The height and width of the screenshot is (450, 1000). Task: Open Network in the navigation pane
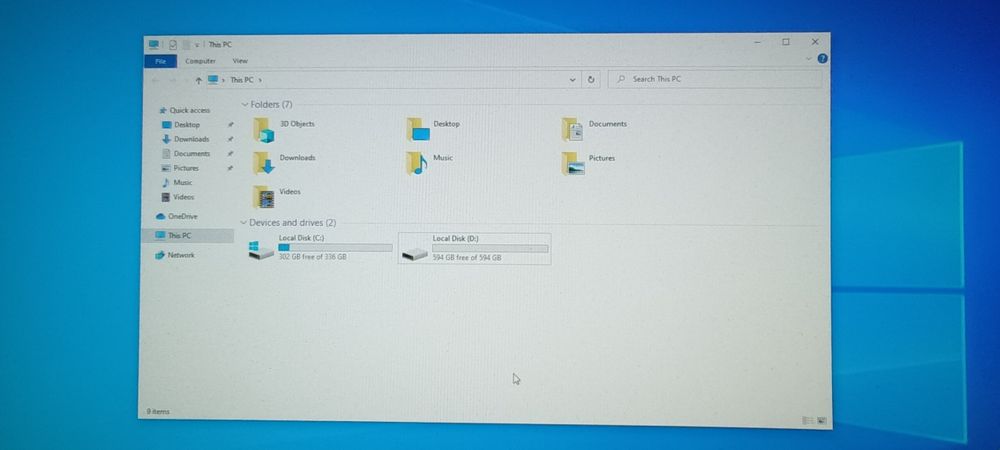pos(175,255)
